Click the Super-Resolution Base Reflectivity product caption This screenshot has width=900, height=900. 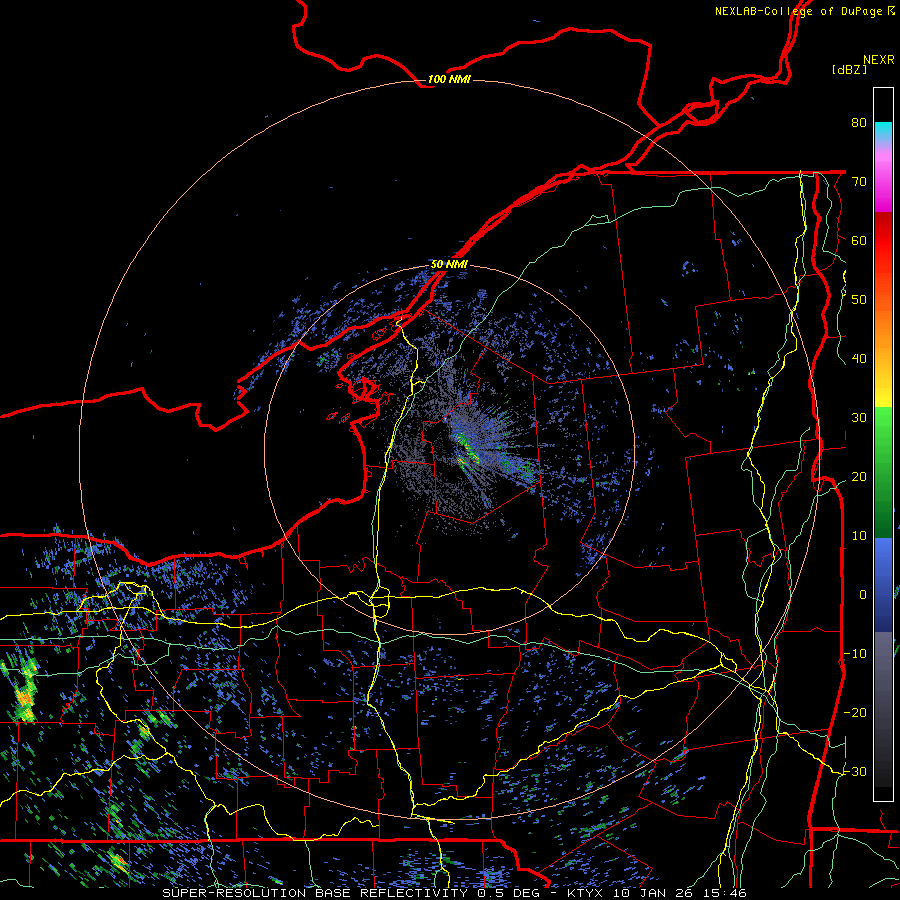(x=454, y=893)
